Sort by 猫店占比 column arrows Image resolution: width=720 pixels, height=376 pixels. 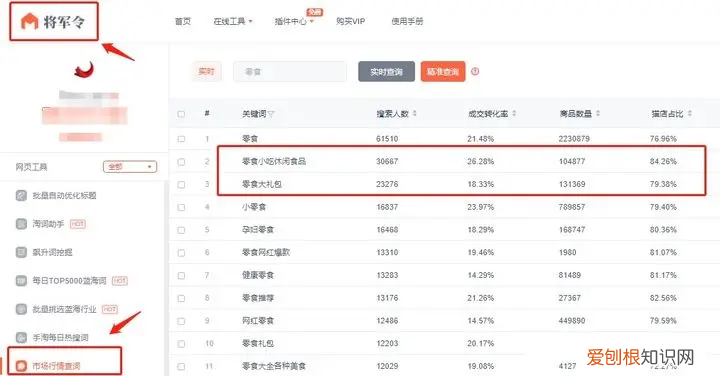[690, 113]
